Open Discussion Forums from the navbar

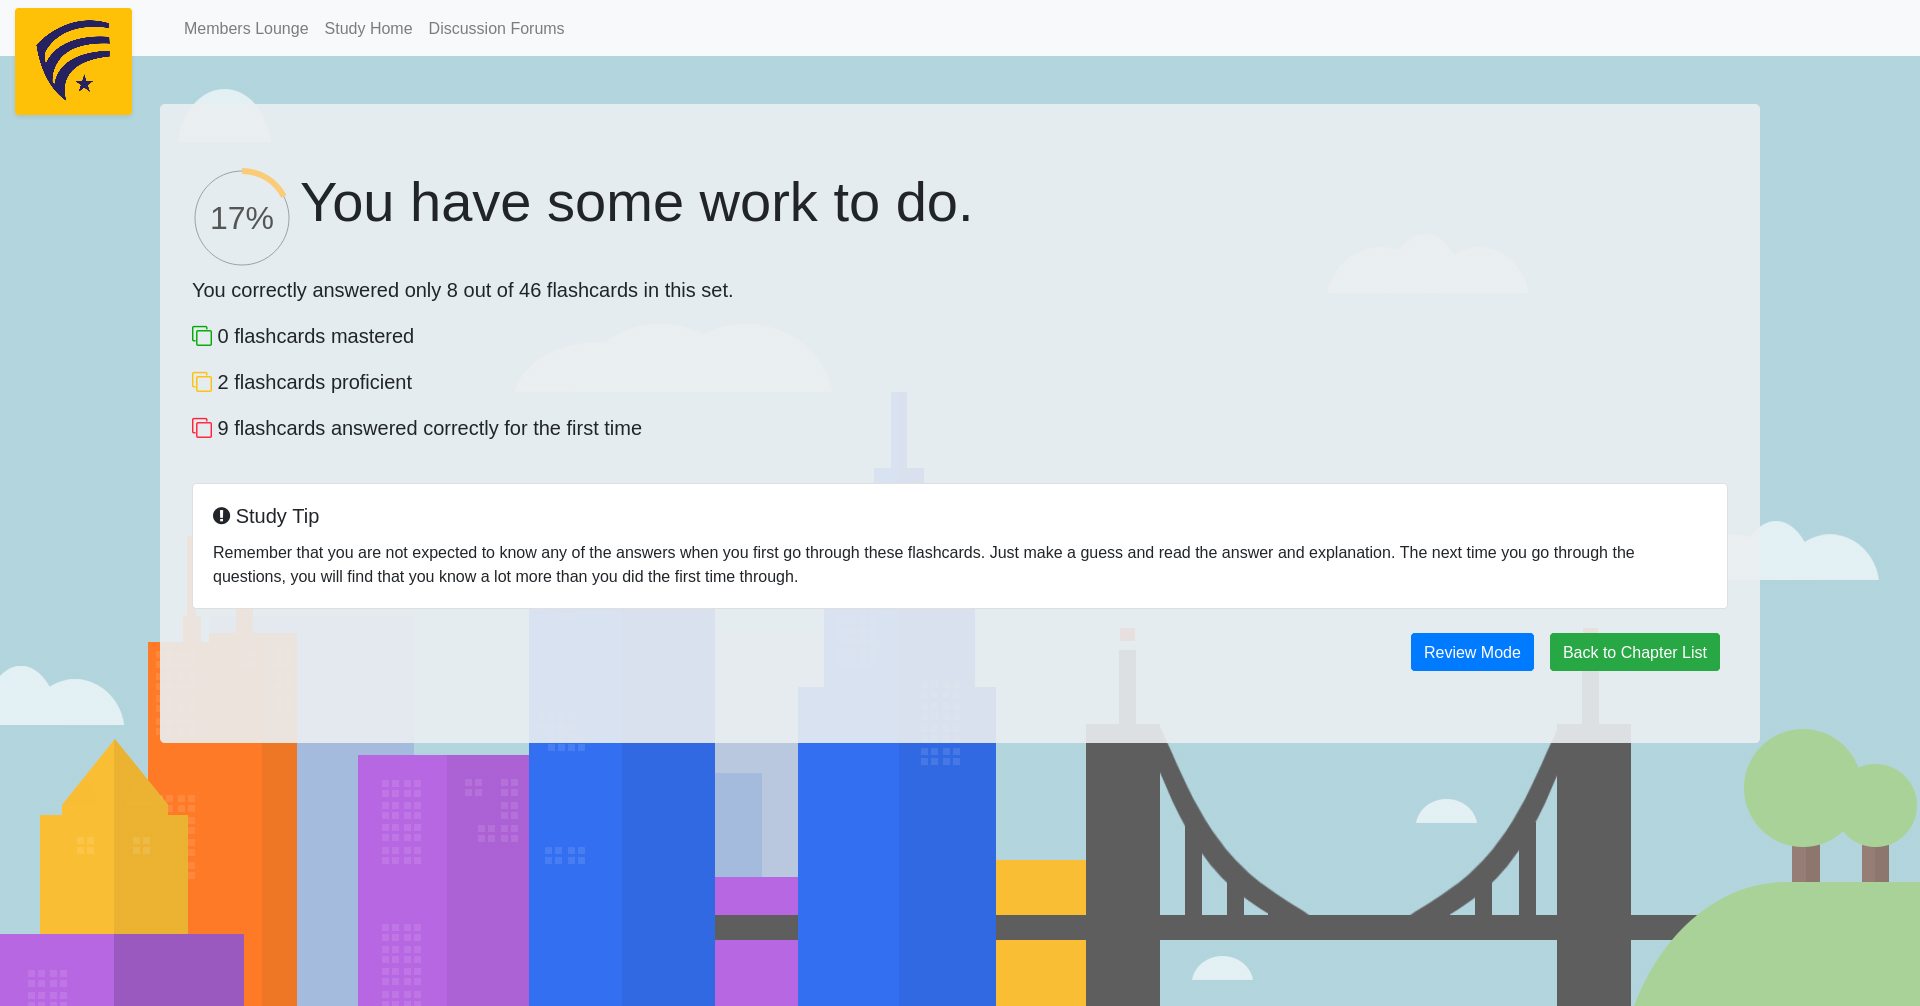point(496,29)
